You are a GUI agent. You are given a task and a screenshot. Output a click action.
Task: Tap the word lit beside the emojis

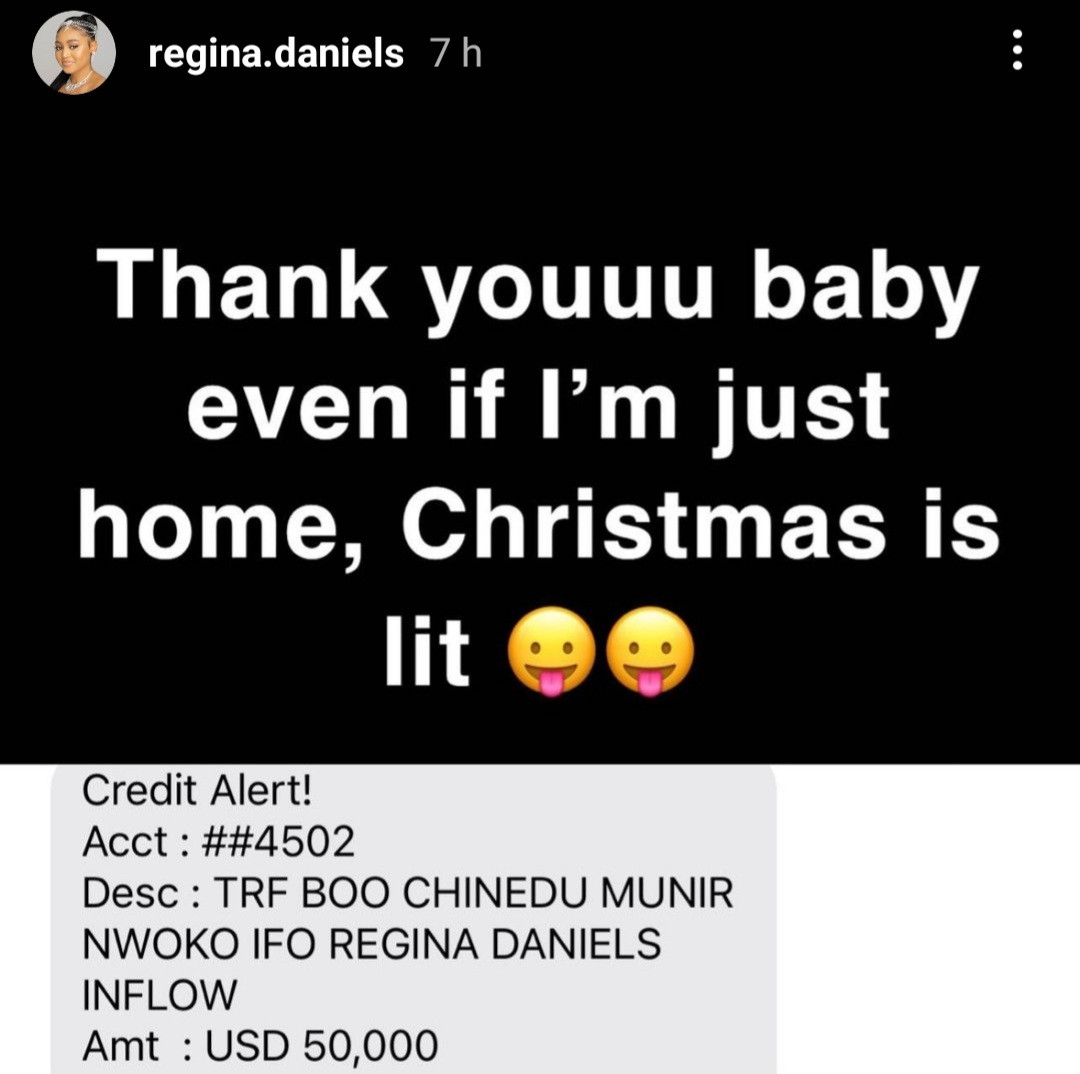(427, 649)
